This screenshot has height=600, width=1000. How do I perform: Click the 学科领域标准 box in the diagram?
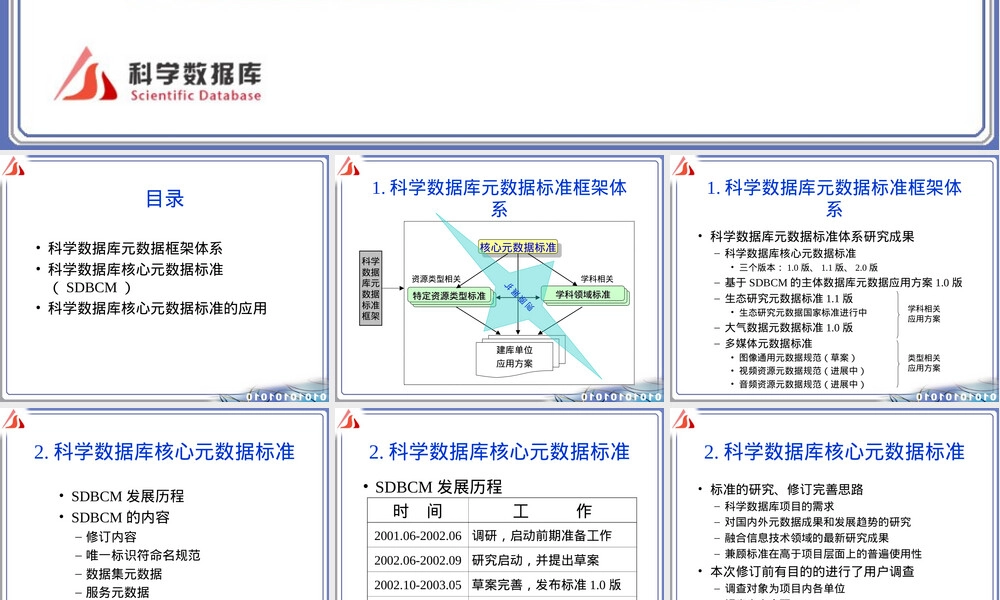(x=583, y=295)
